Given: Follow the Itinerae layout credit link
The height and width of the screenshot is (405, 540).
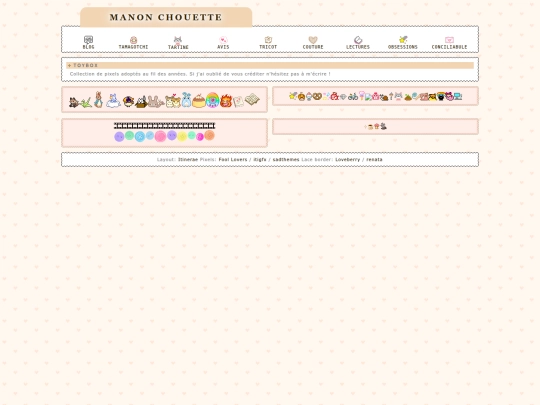Looking at the screenshot, I should click(188, 159).
